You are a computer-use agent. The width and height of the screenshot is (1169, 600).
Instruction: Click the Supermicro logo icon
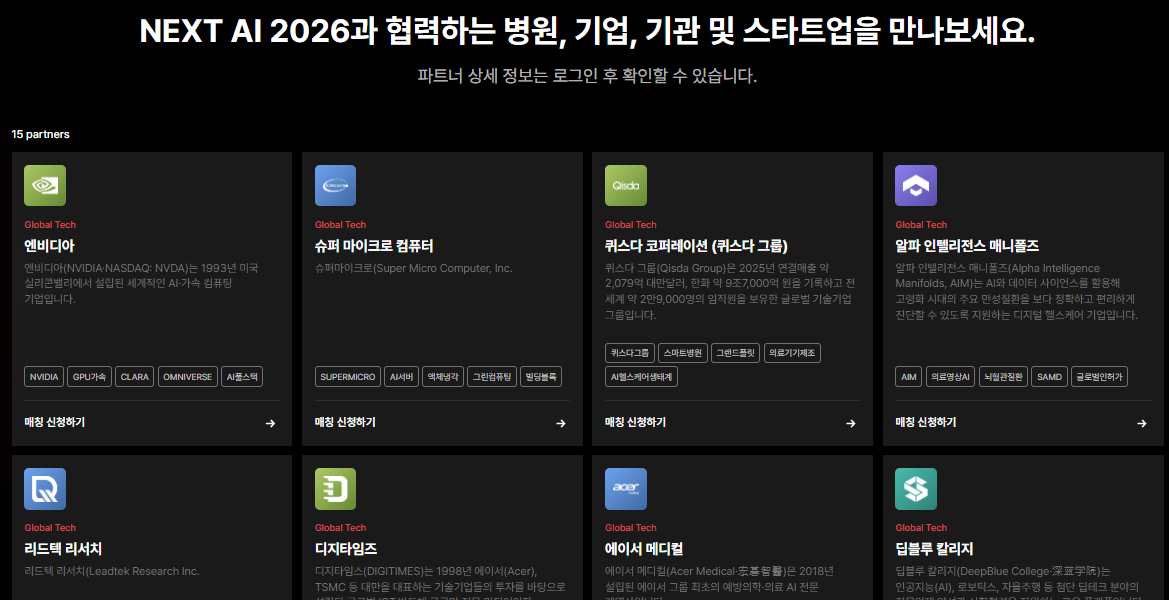pos(335,186)
